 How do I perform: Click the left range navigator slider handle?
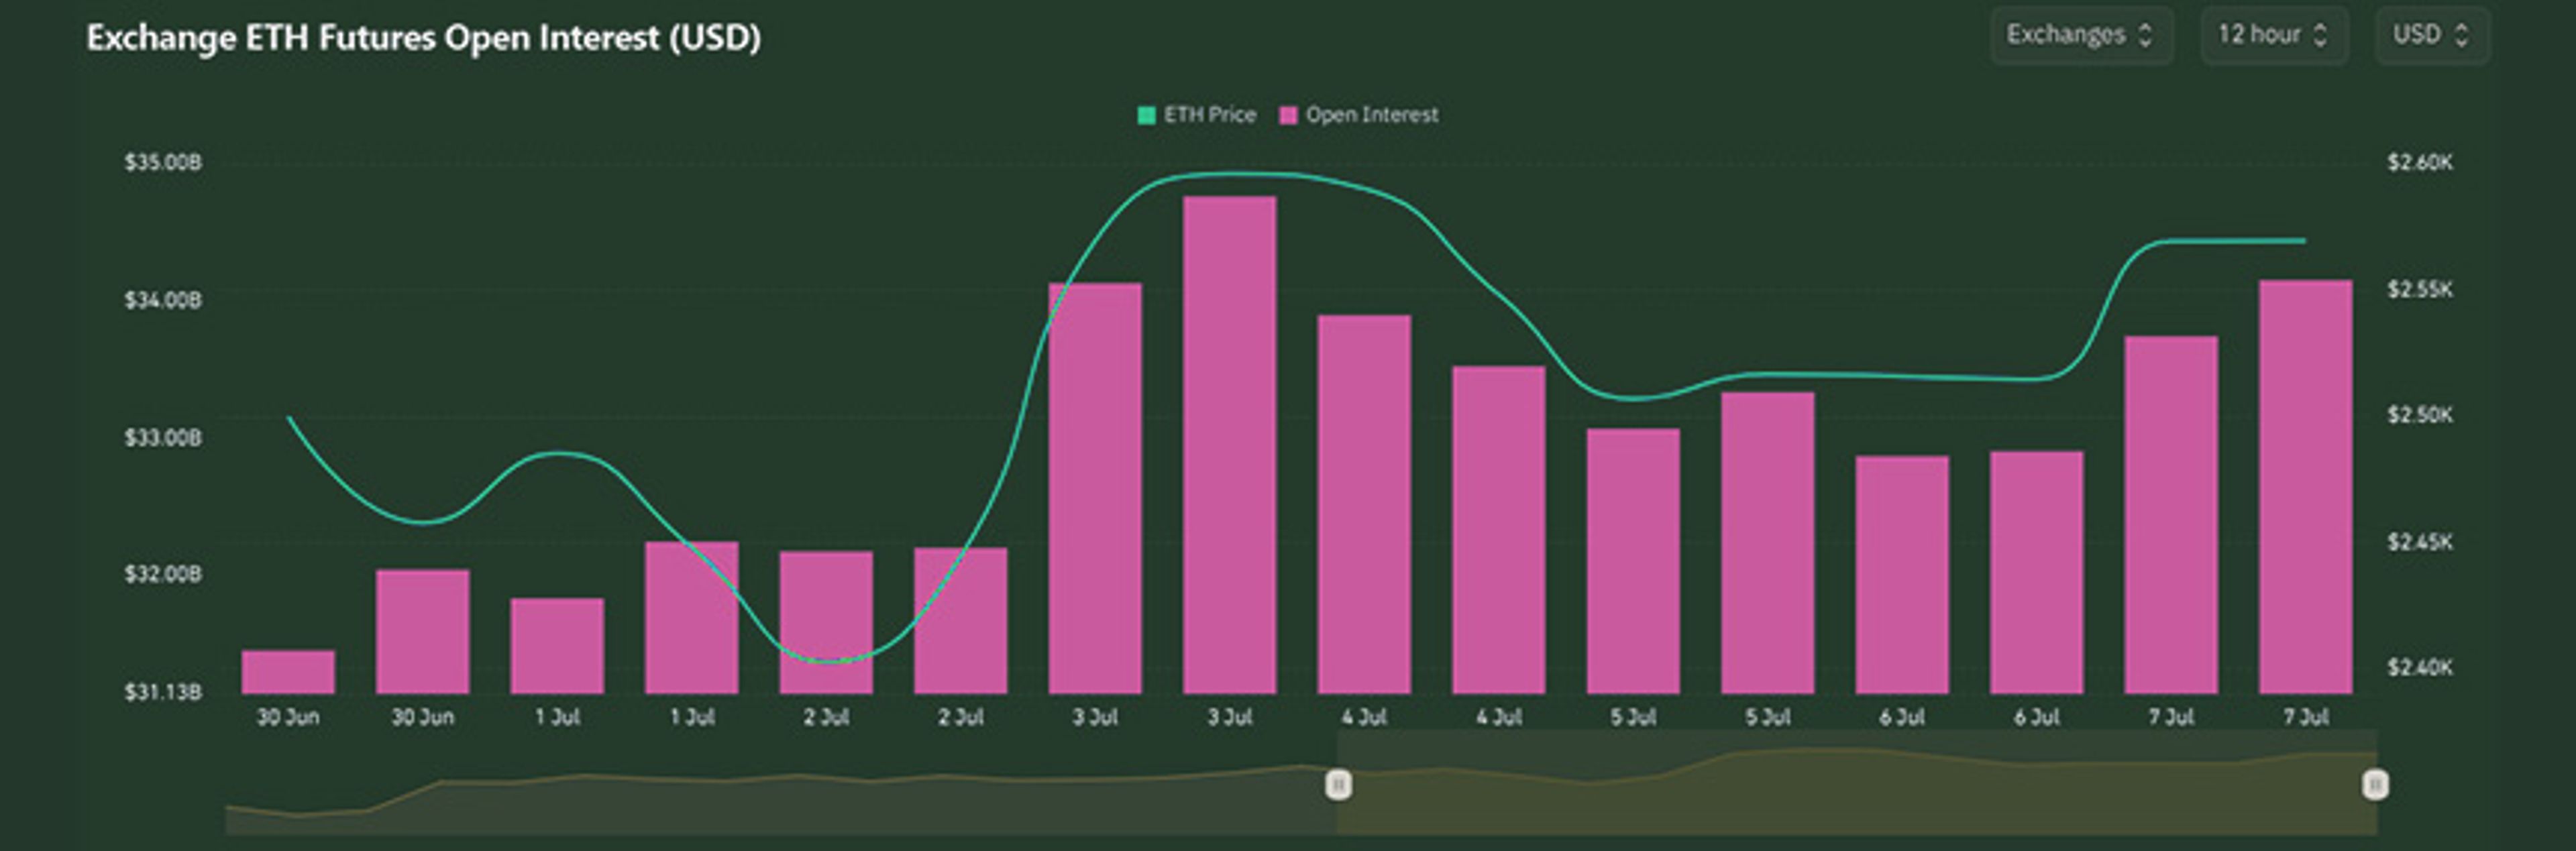tap(1338, 785)
